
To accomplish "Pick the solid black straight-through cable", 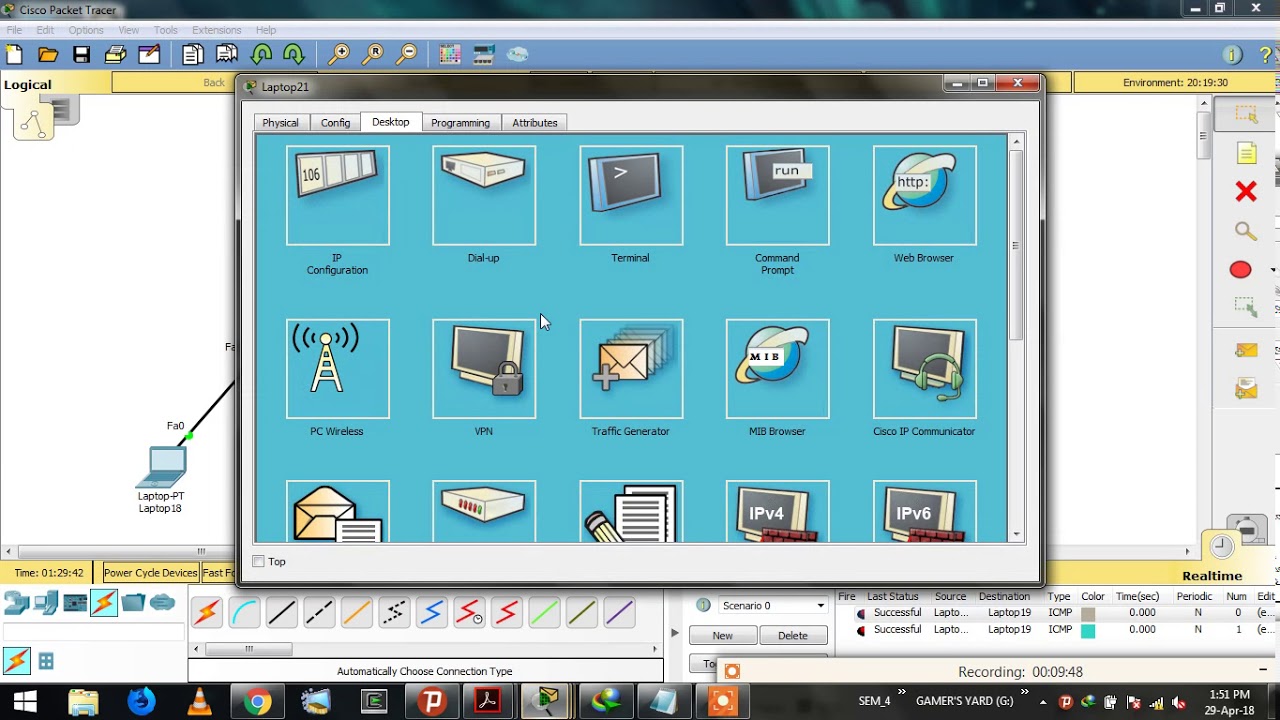I will tap(282, 612).
